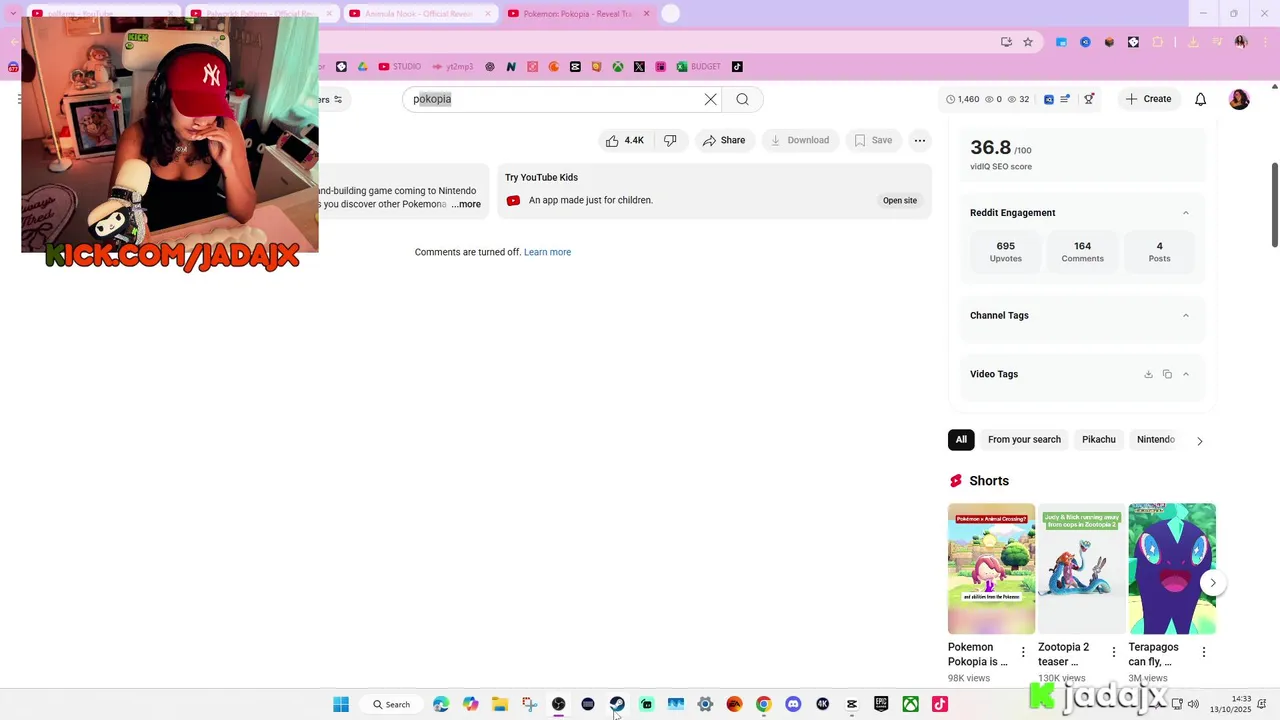Open the account avatar menu
The height and width of the screenshot is (720, 1280).
[1239, 99]
